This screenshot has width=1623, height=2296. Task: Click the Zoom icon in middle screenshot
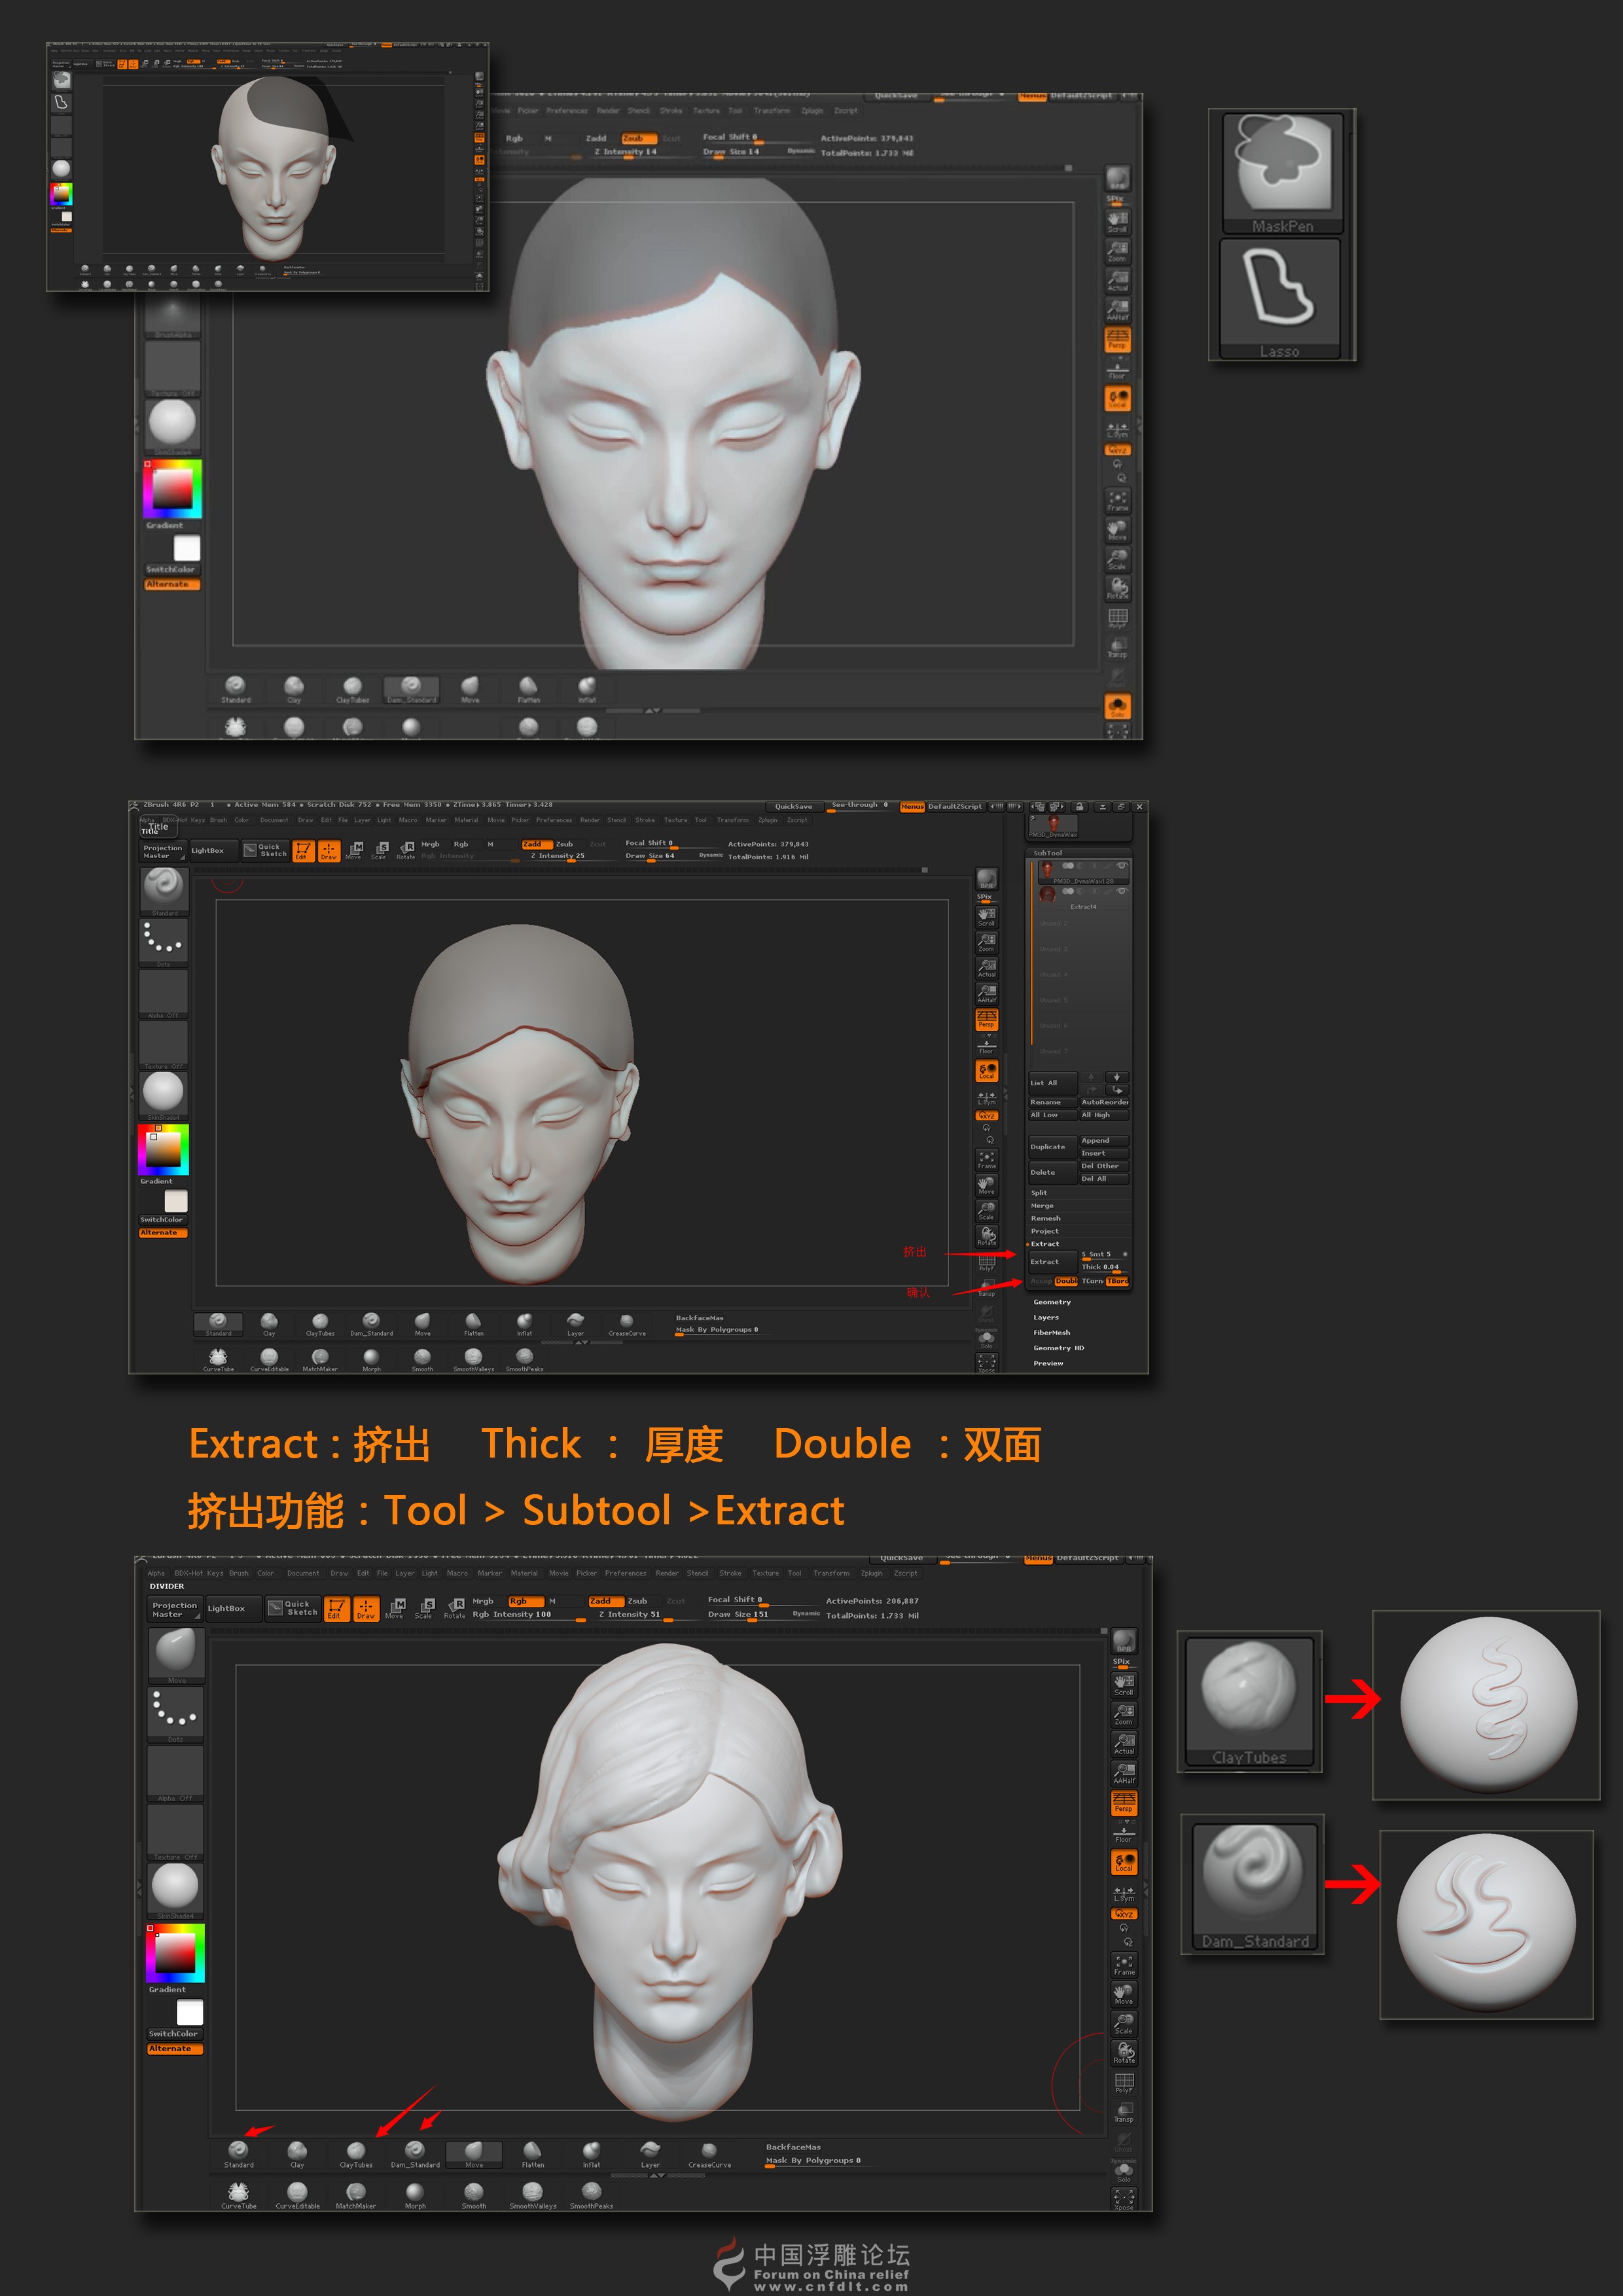click(x=986, y=942)
